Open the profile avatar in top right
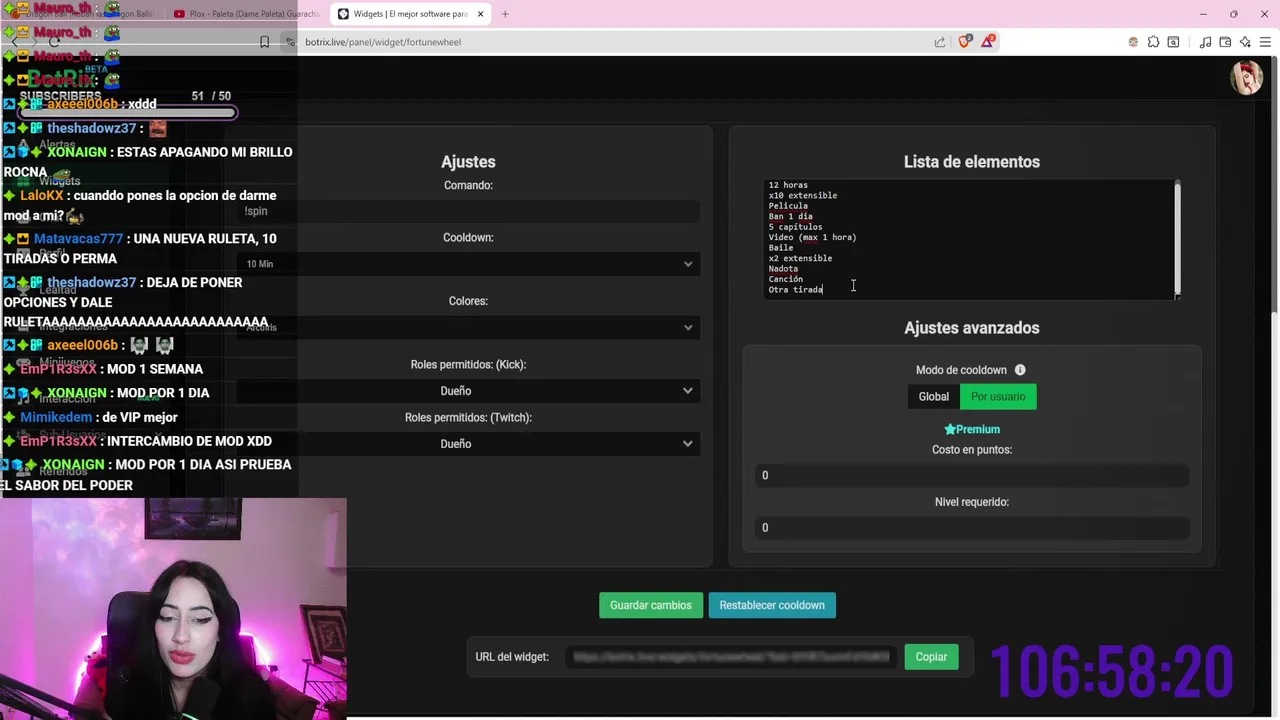Screen dimensions: 1280x720 (x=1246, y=78)
